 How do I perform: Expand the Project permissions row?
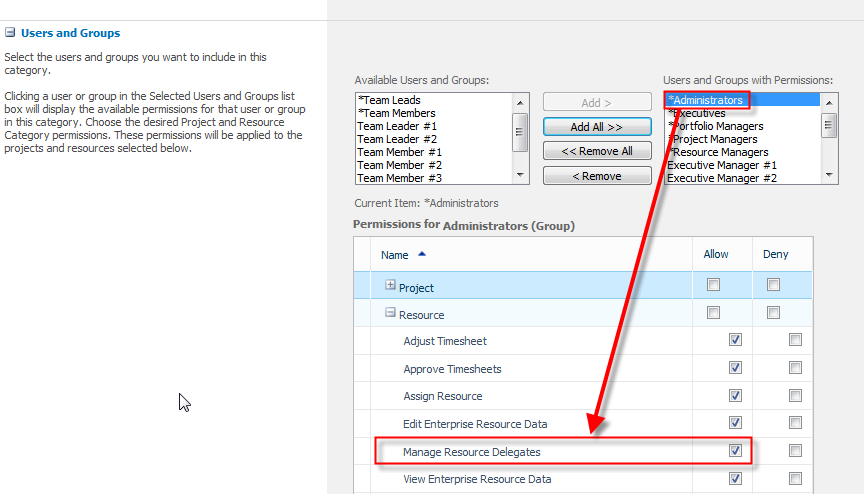[x=391, y=287]
